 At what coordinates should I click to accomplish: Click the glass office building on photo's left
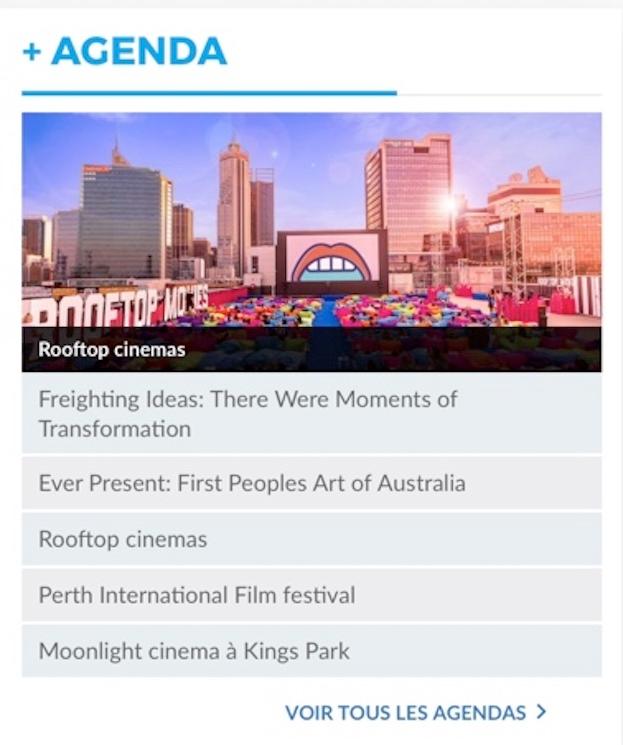click(124, 218)
